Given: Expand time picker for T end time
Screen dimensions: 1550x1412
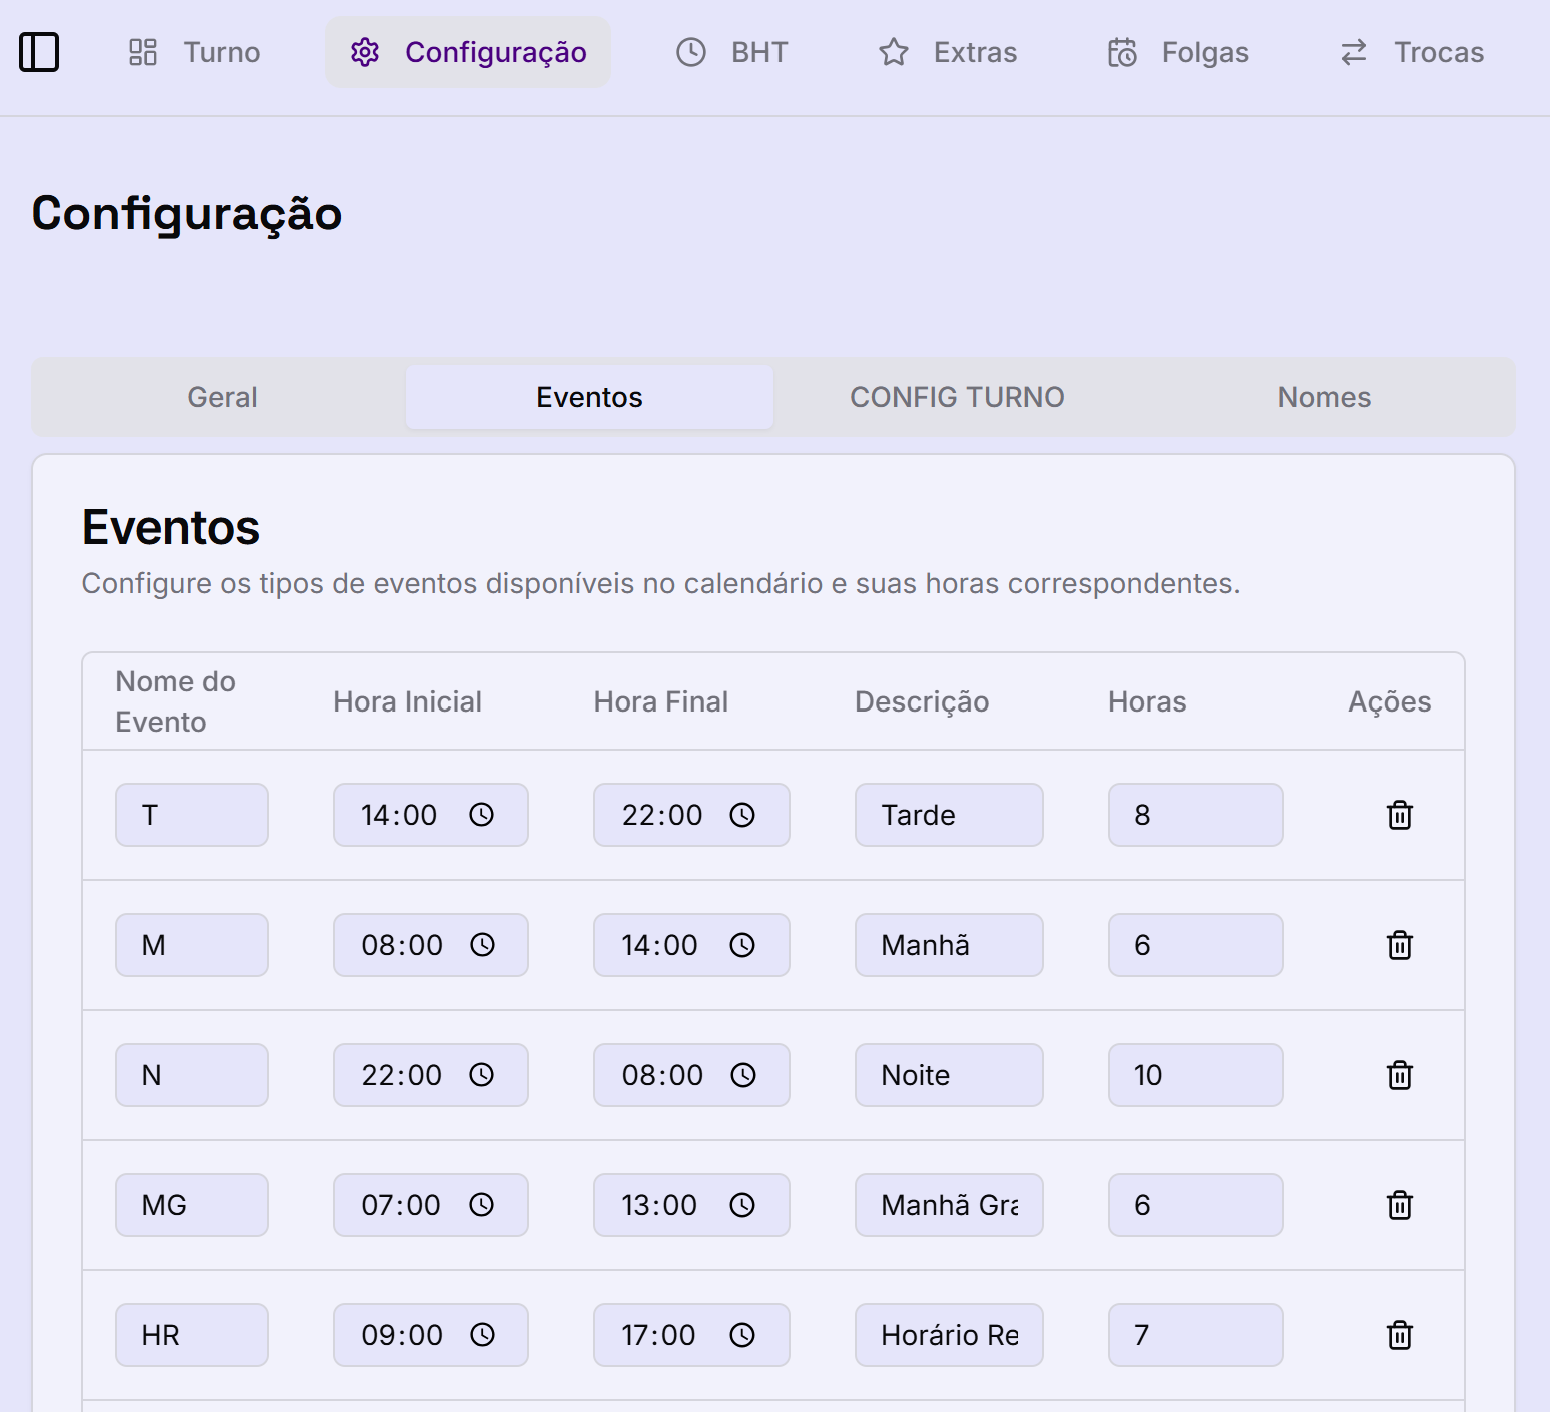Looking at the screenshot, I should [741, 815].
